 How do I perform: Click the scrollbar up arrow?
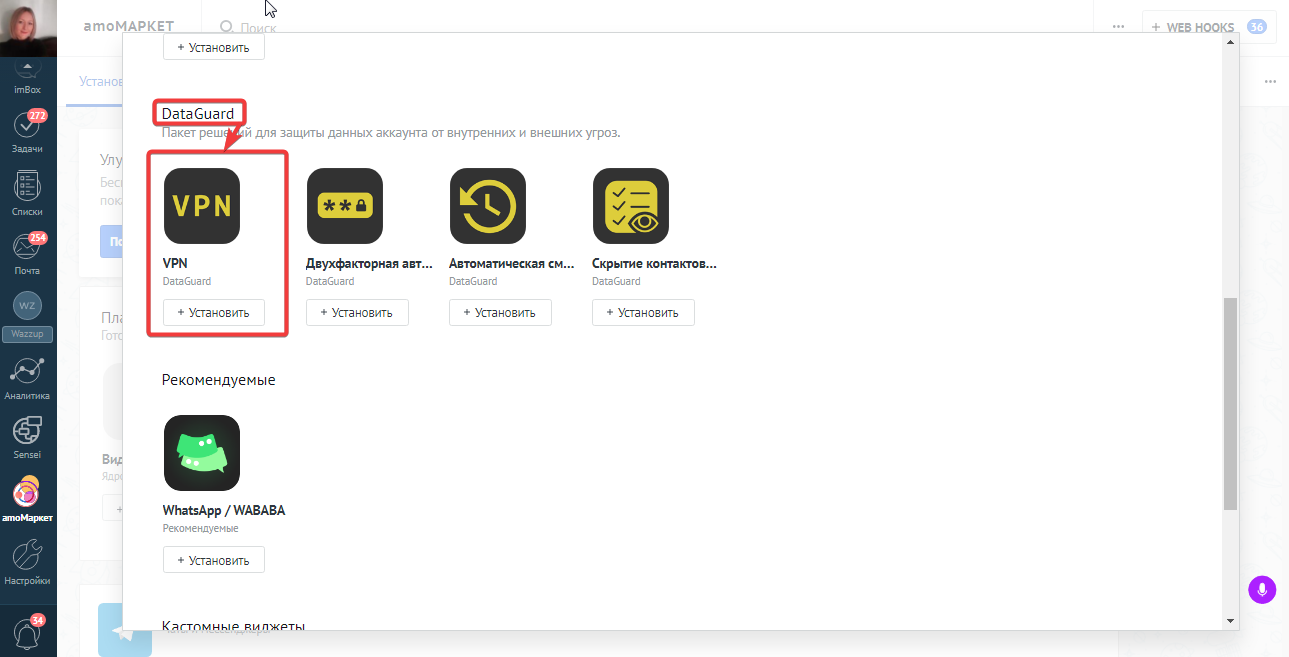1230,42
